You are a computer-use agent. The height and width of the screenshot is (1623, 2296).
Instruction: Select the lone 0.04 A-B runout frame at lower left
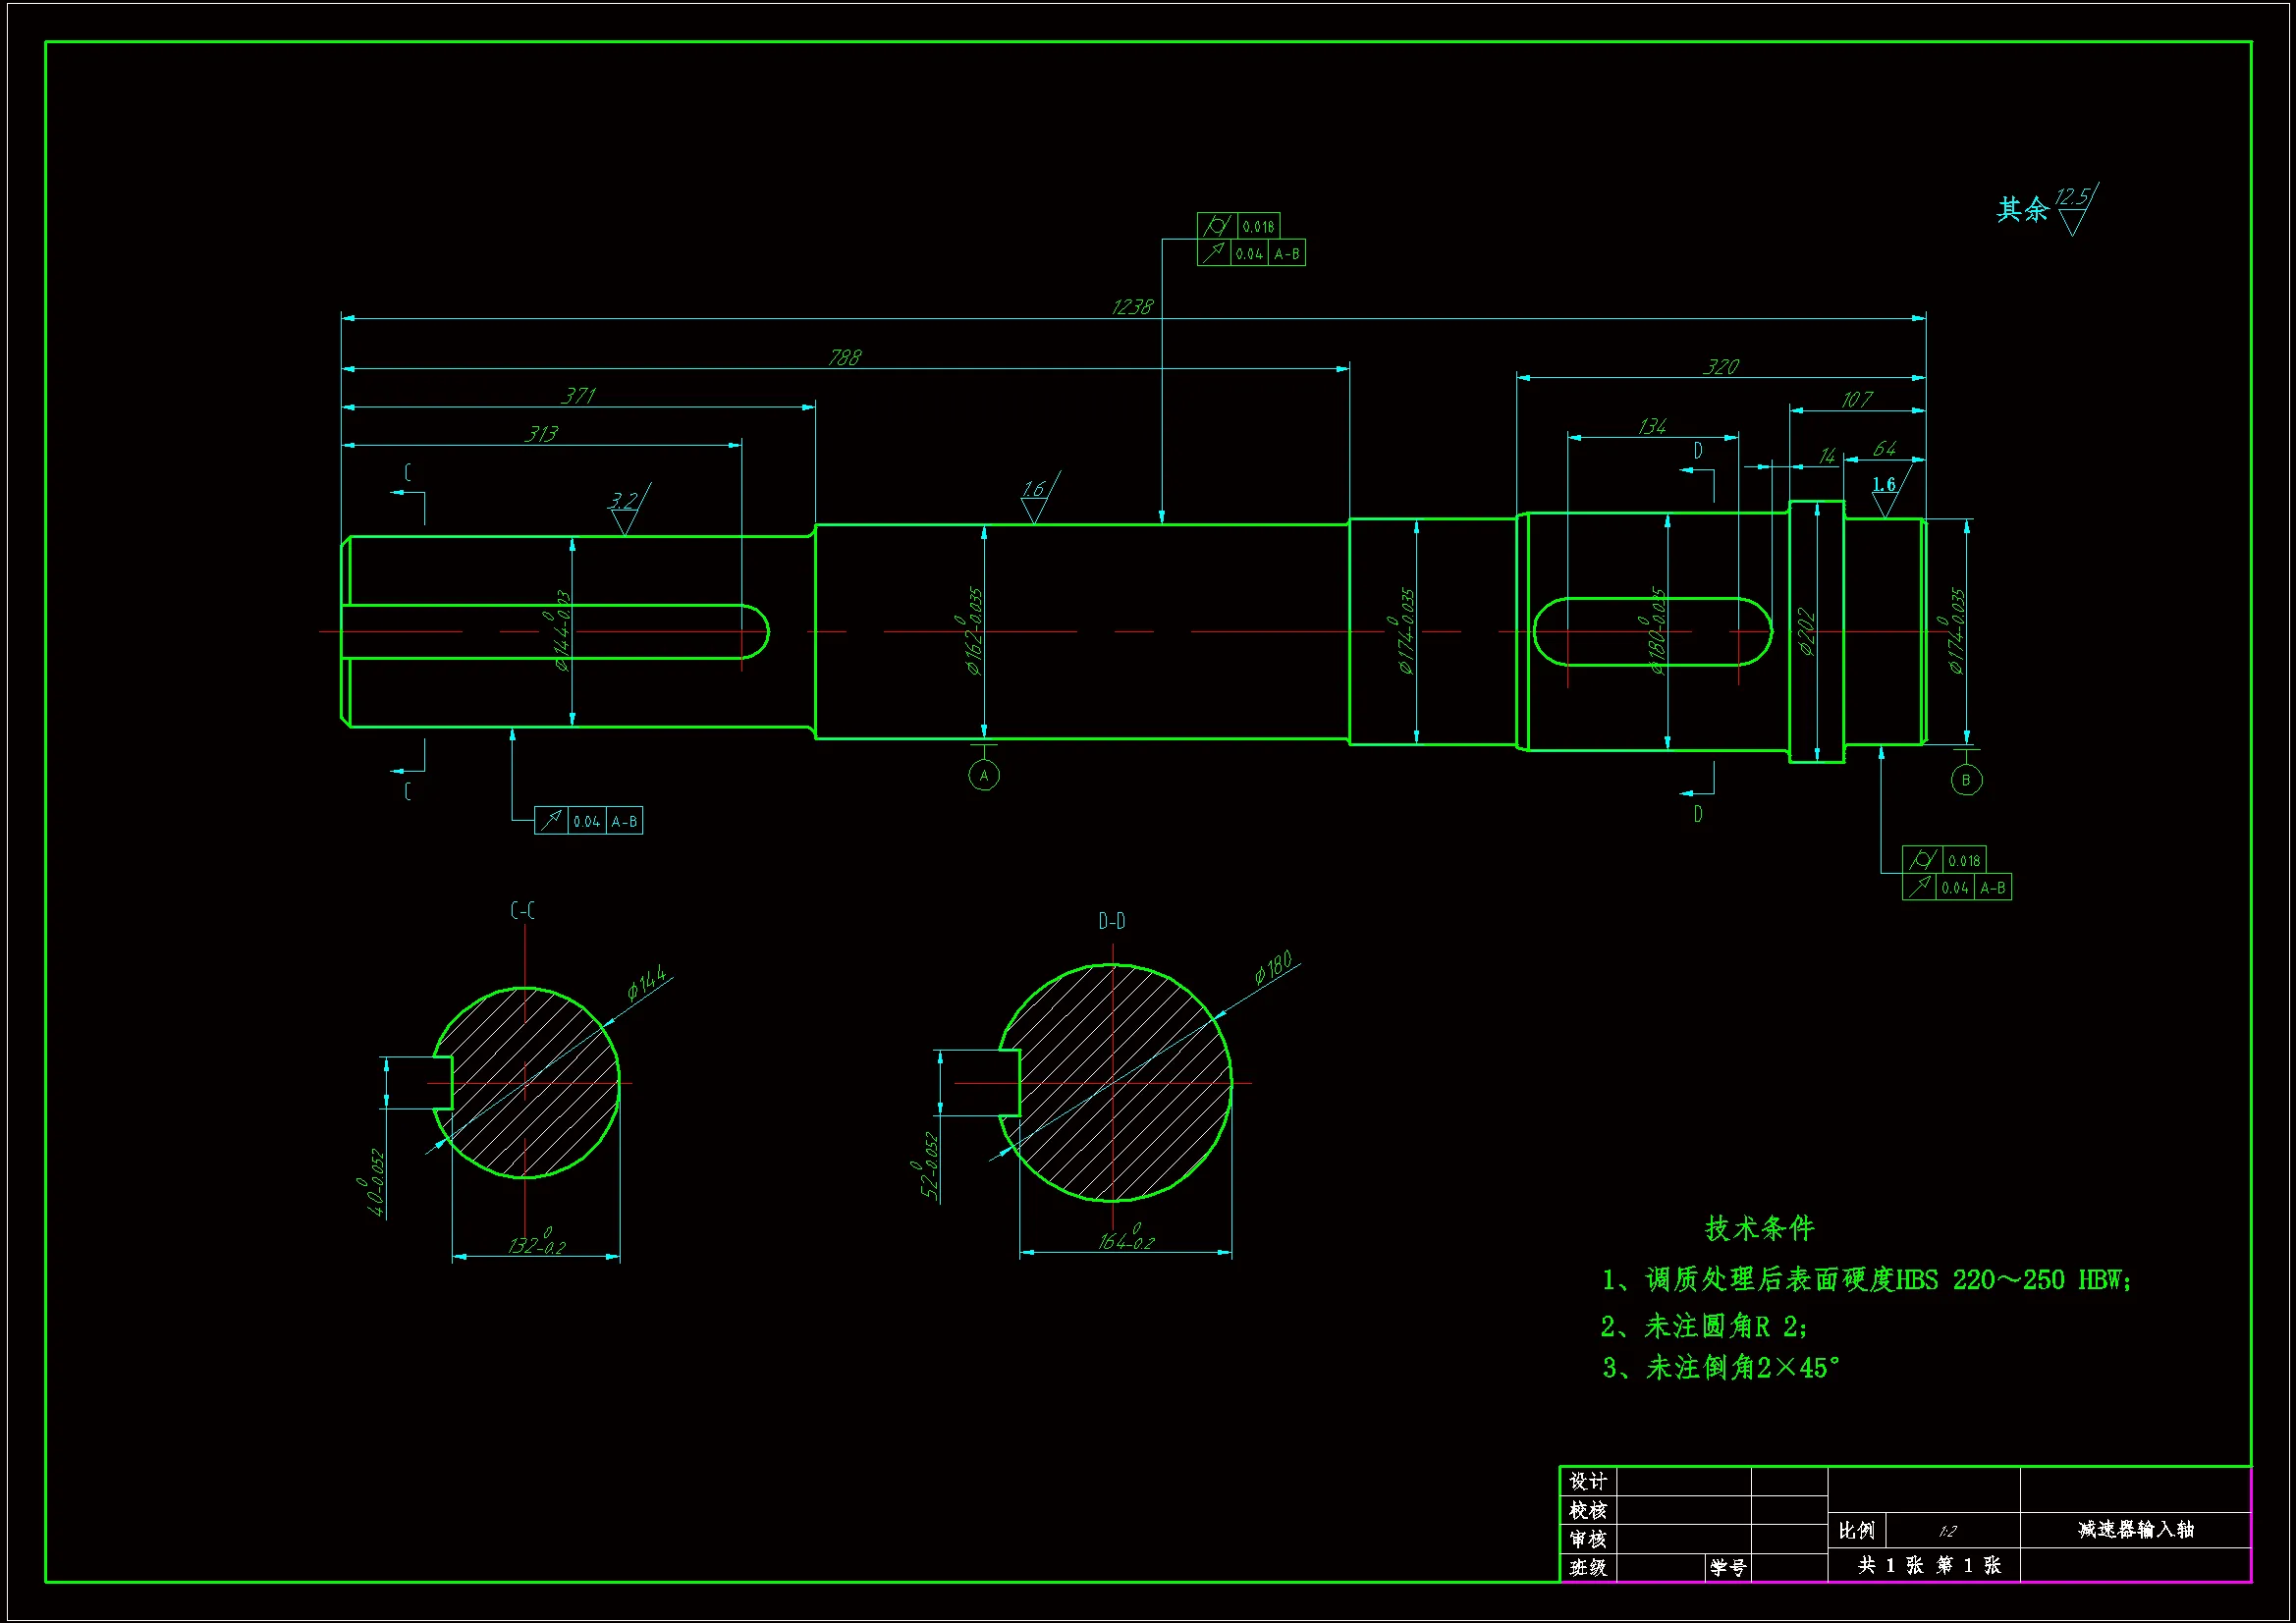pos(588,821)
